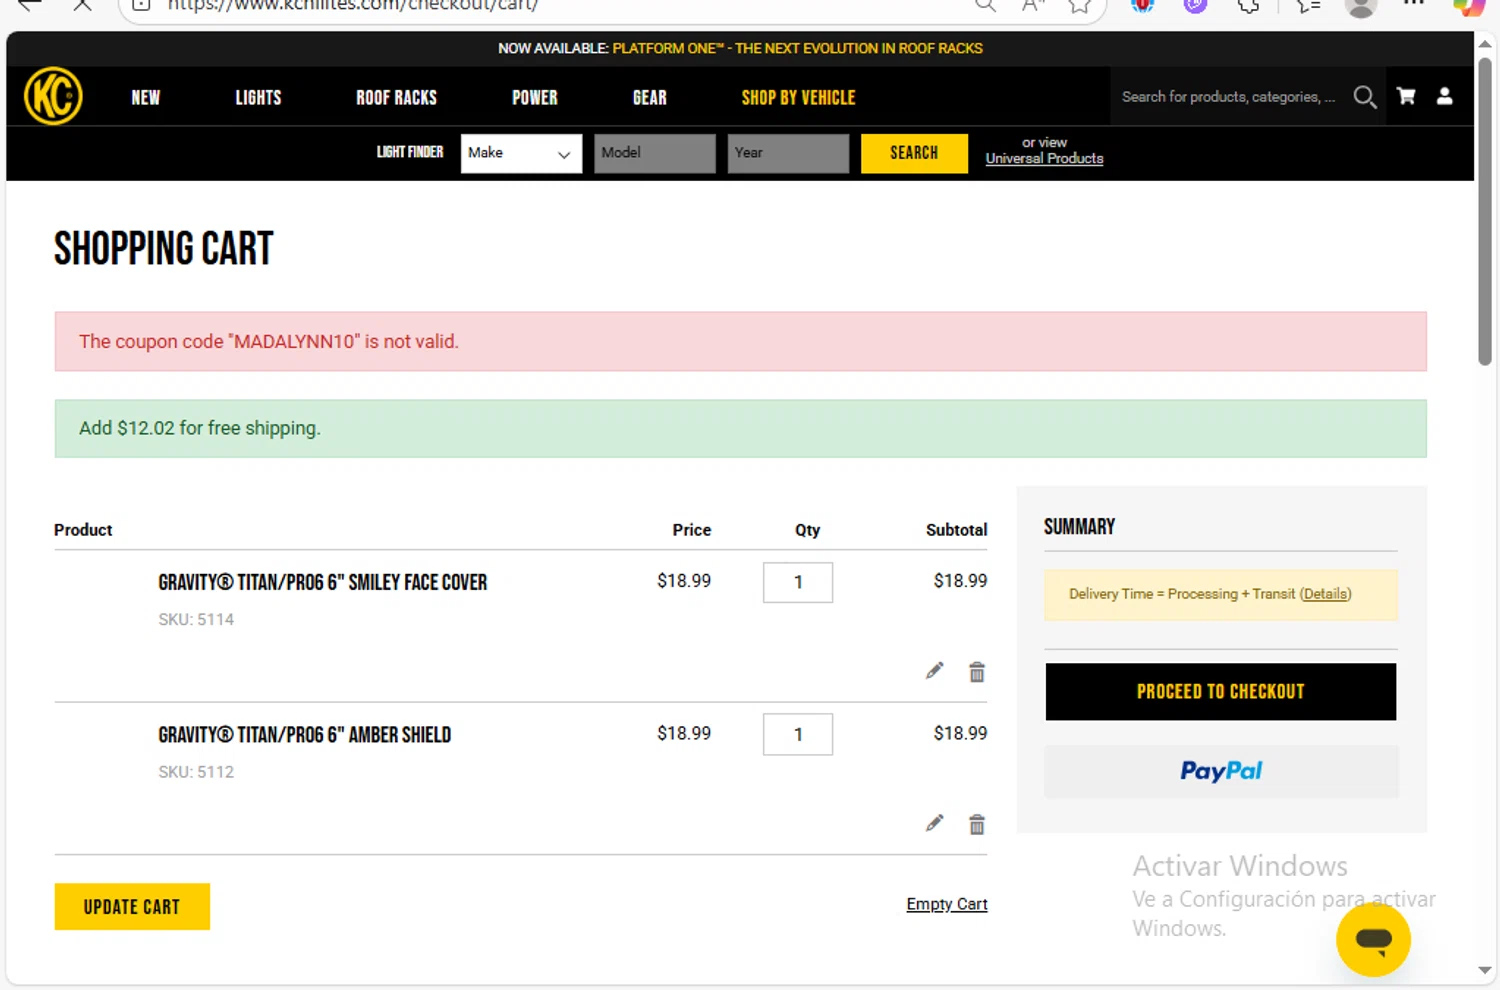
Task: Follow the Universal Products link
Action: pyautogui.click(x=1044, y=159)
